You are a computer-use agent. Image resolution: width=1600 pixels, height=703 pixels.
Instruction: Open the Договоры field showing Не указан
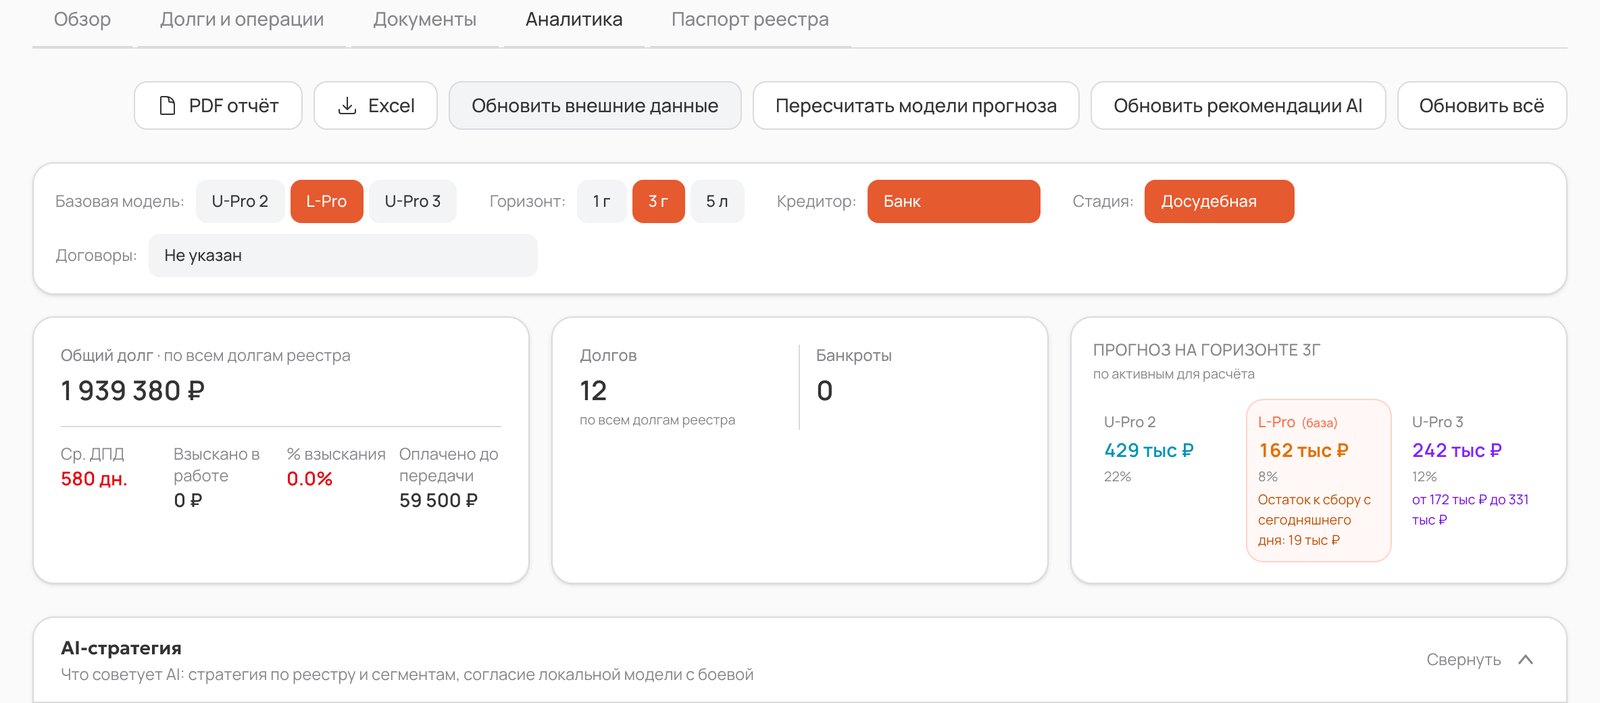point(343,255)
